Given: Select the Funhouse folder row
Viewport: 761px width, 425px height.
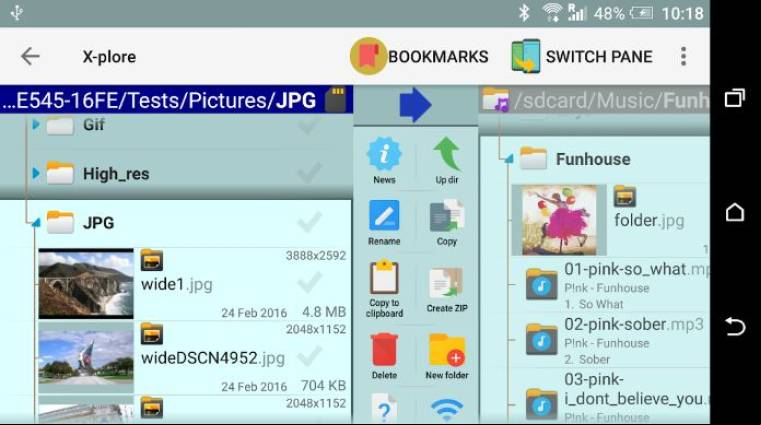Looking at the screenshot, I should click(595, 159).
